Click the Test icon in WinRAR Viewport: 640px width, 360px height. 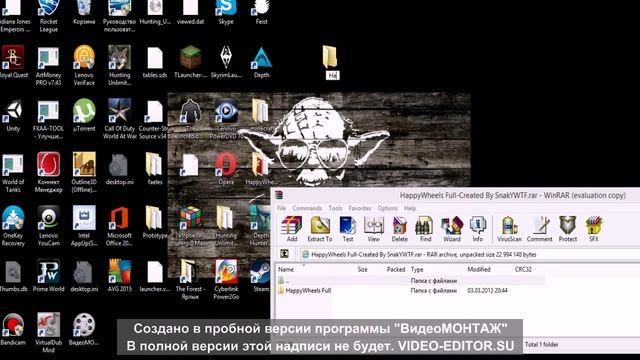(x=347, y=229)
